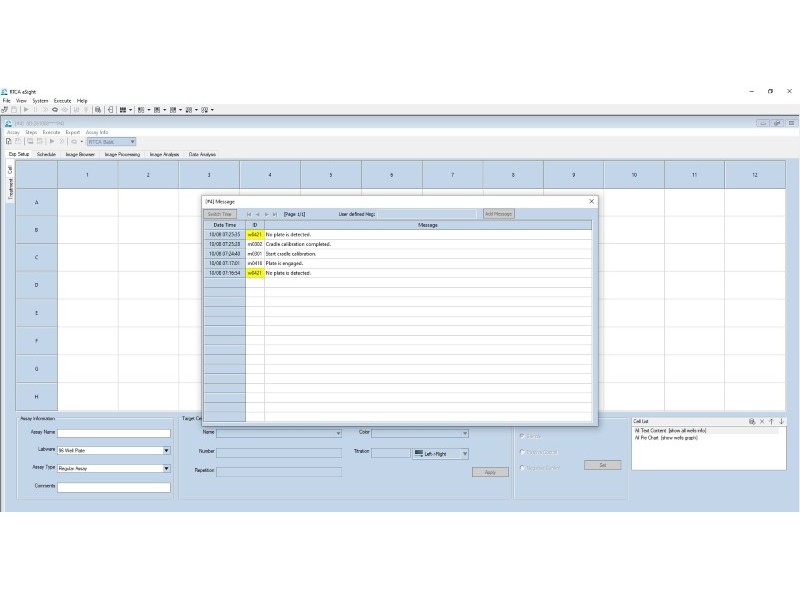Go to first page of messages

pyautogui.click(x=249, y=214)
